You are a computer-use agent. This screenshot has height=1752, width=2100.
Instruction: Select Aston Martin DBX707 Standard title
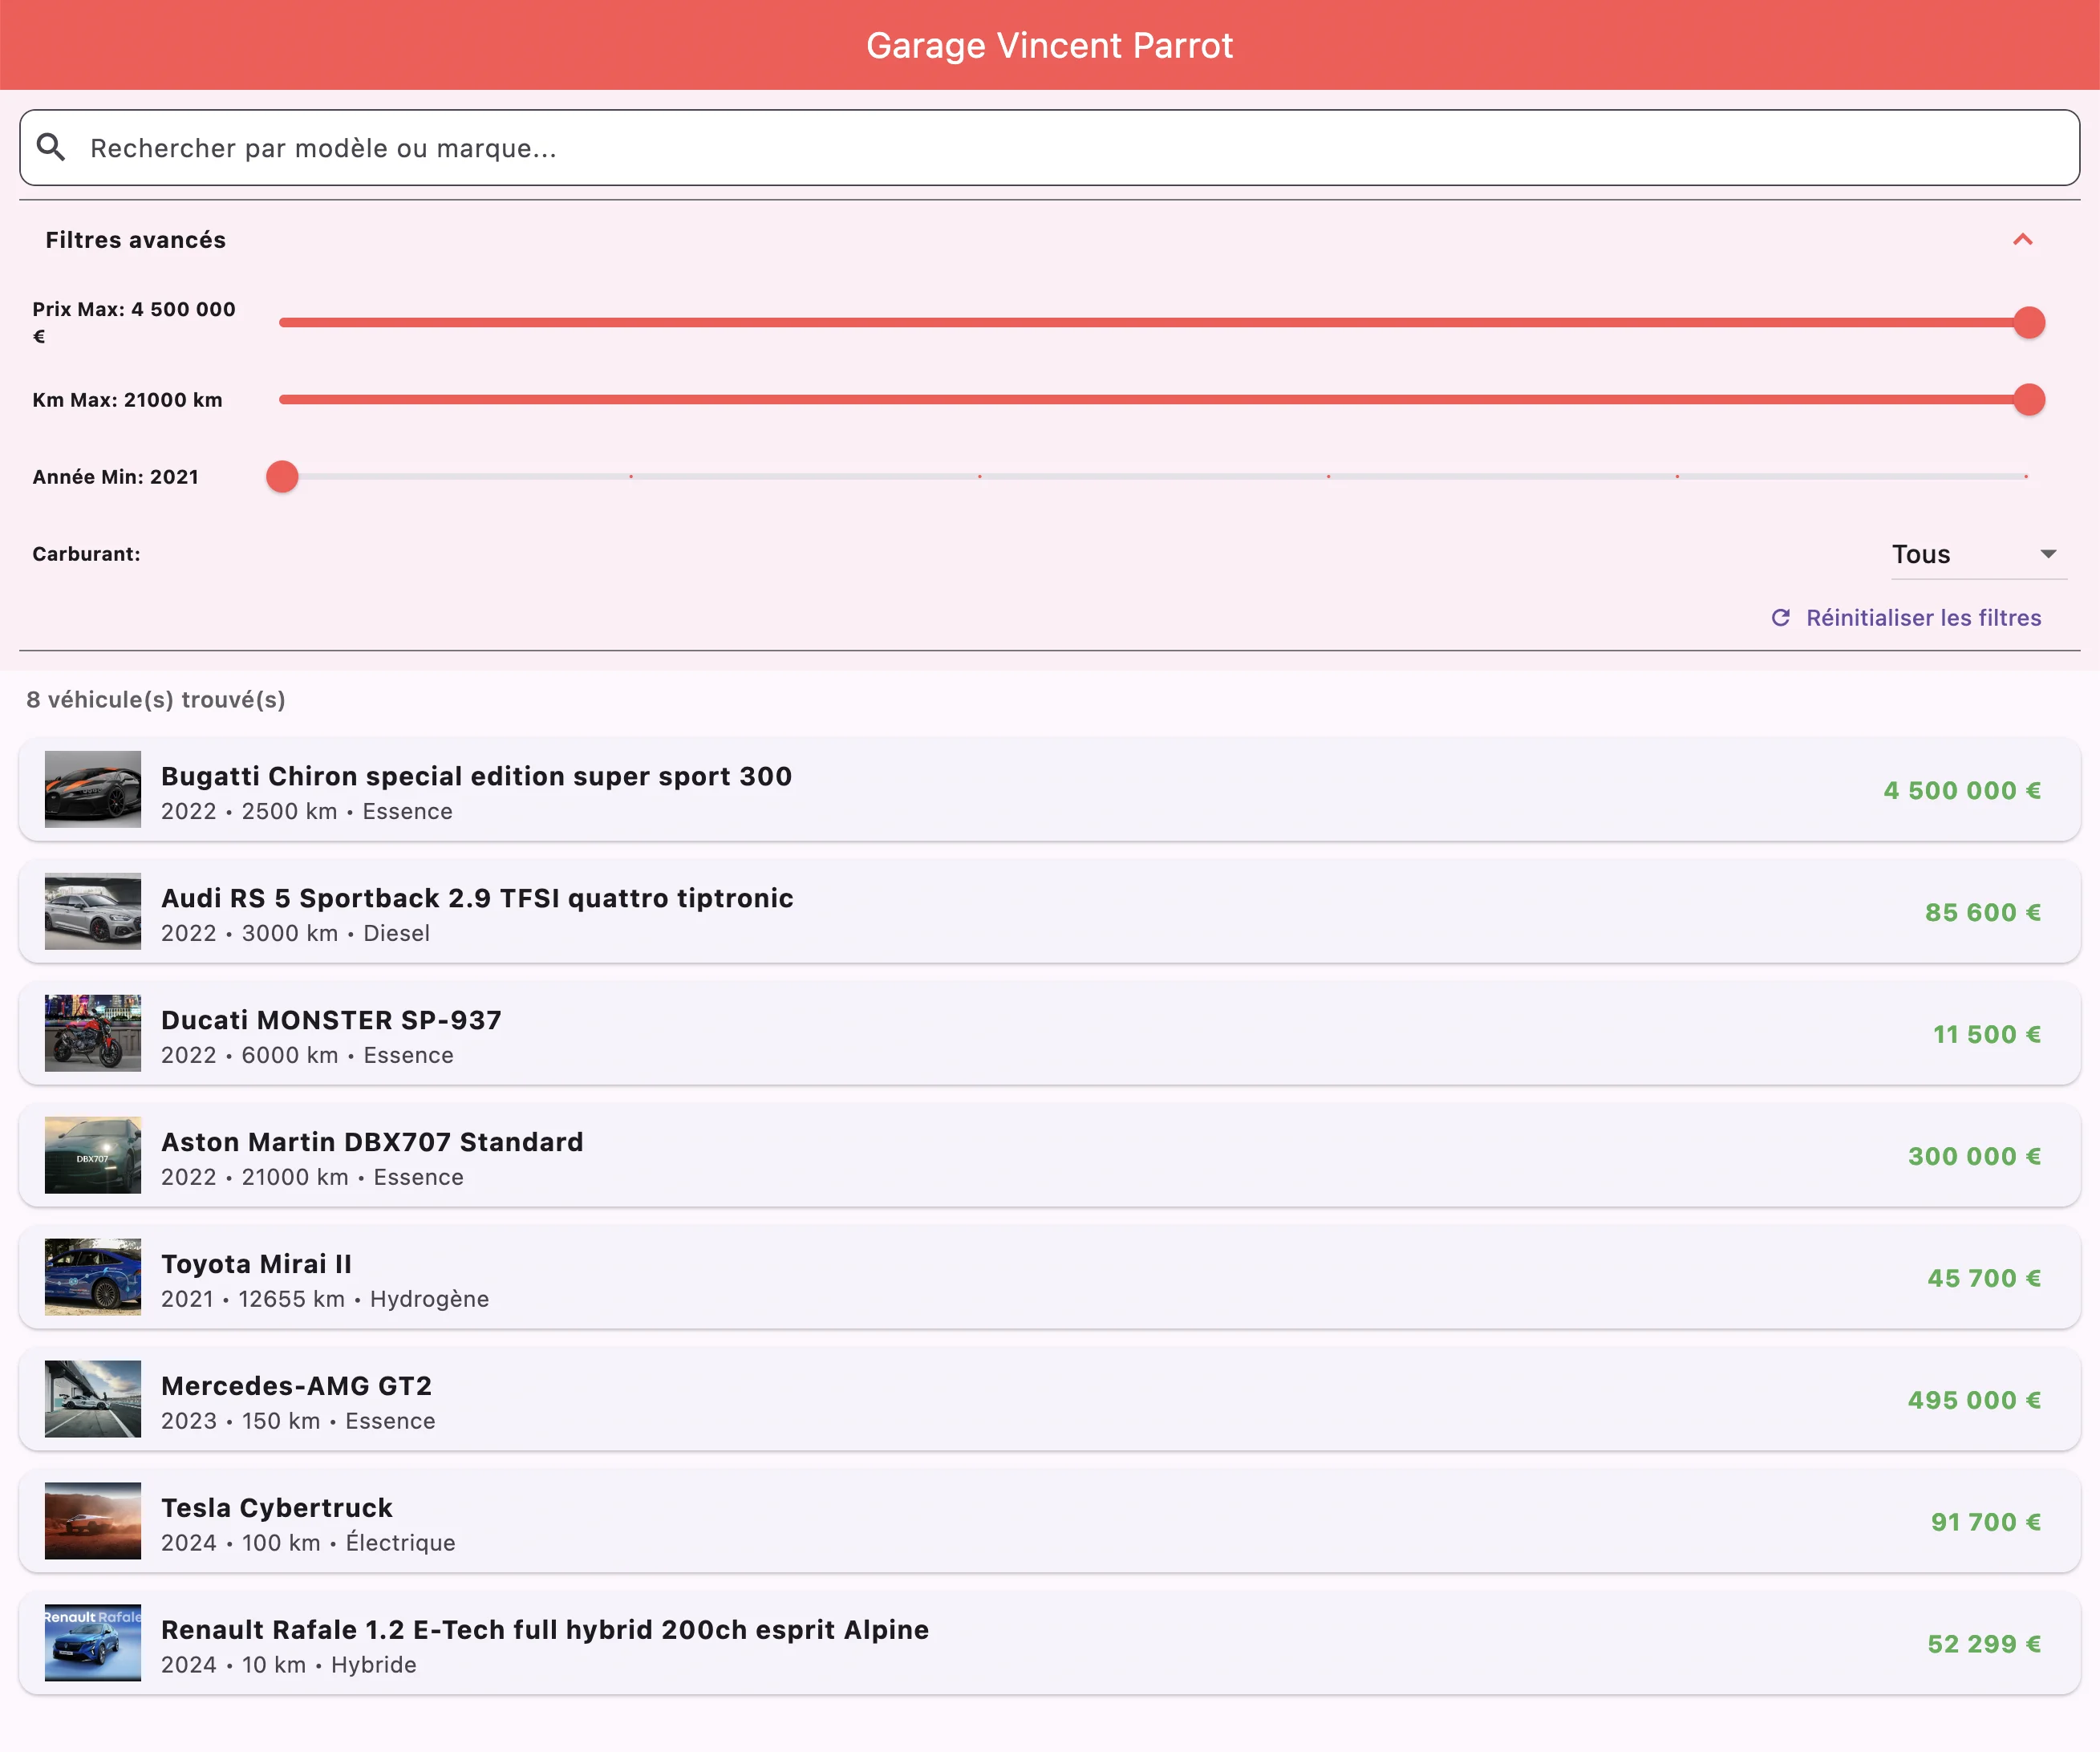tap(372, 1142)
